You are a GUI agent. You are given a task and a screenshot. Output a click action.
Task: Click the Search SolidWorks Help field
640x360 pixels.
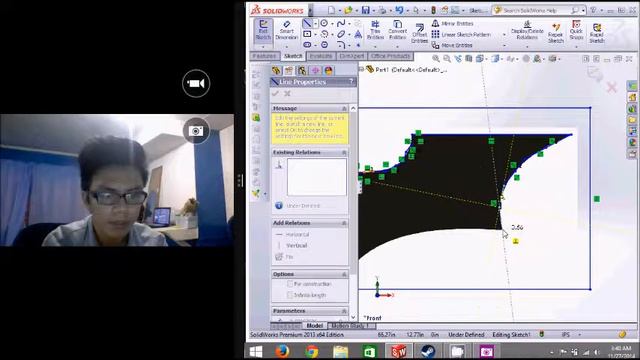tap(534, 10)
